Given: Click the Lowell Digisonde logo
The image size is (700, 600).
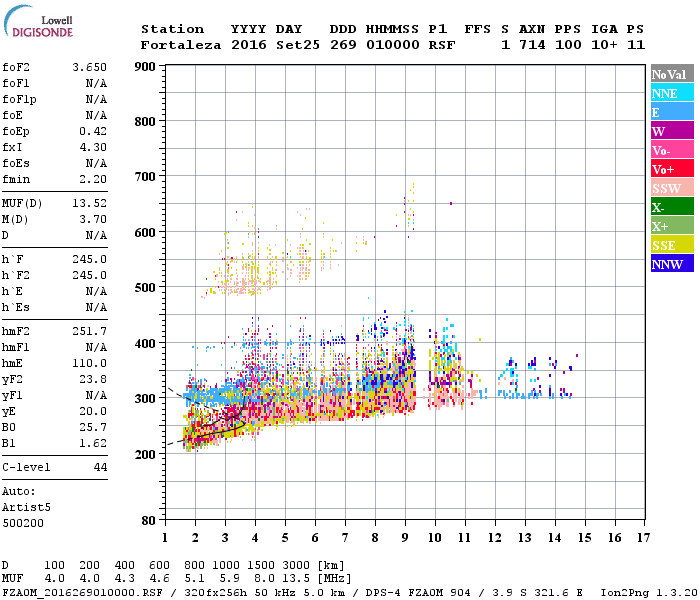Looking at the screenshot, I should pos(38,21).
